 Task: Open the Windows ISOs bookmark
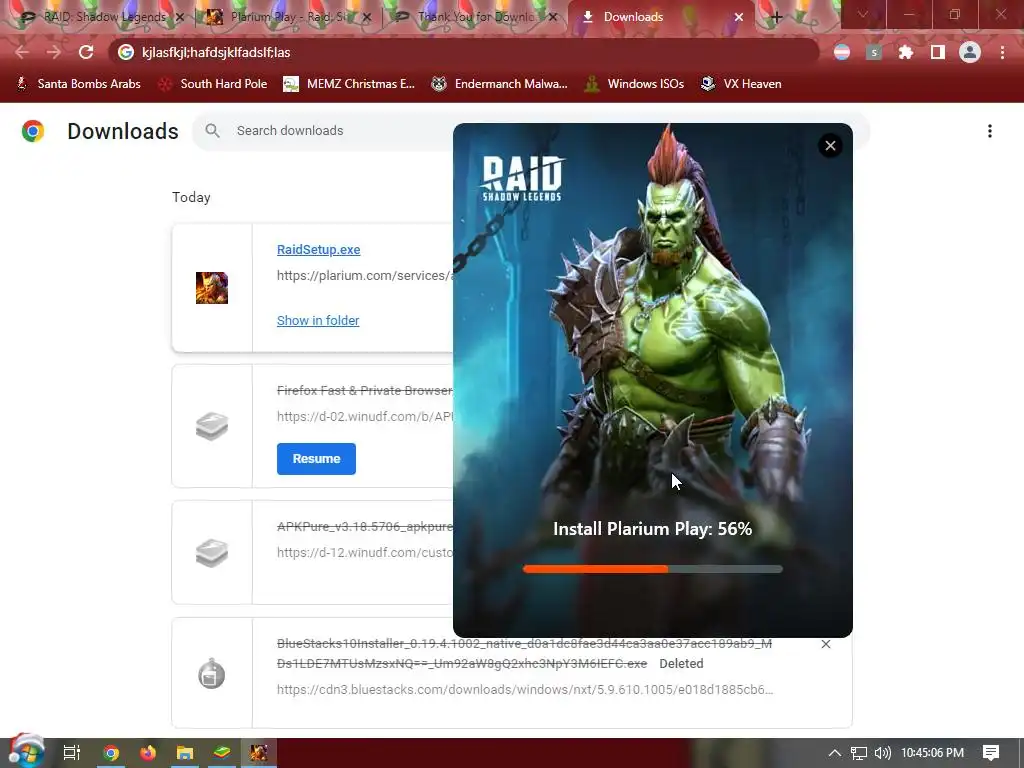click(x=633, y=84)
